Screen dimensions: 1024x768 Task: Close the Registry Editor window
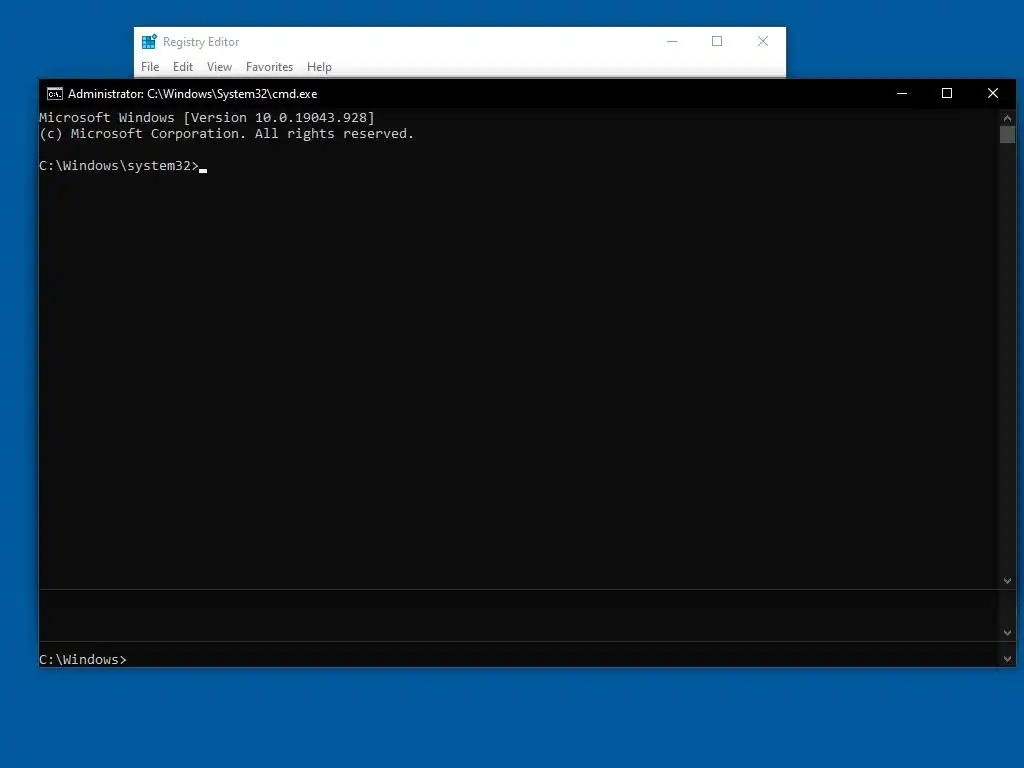point(763,41)
